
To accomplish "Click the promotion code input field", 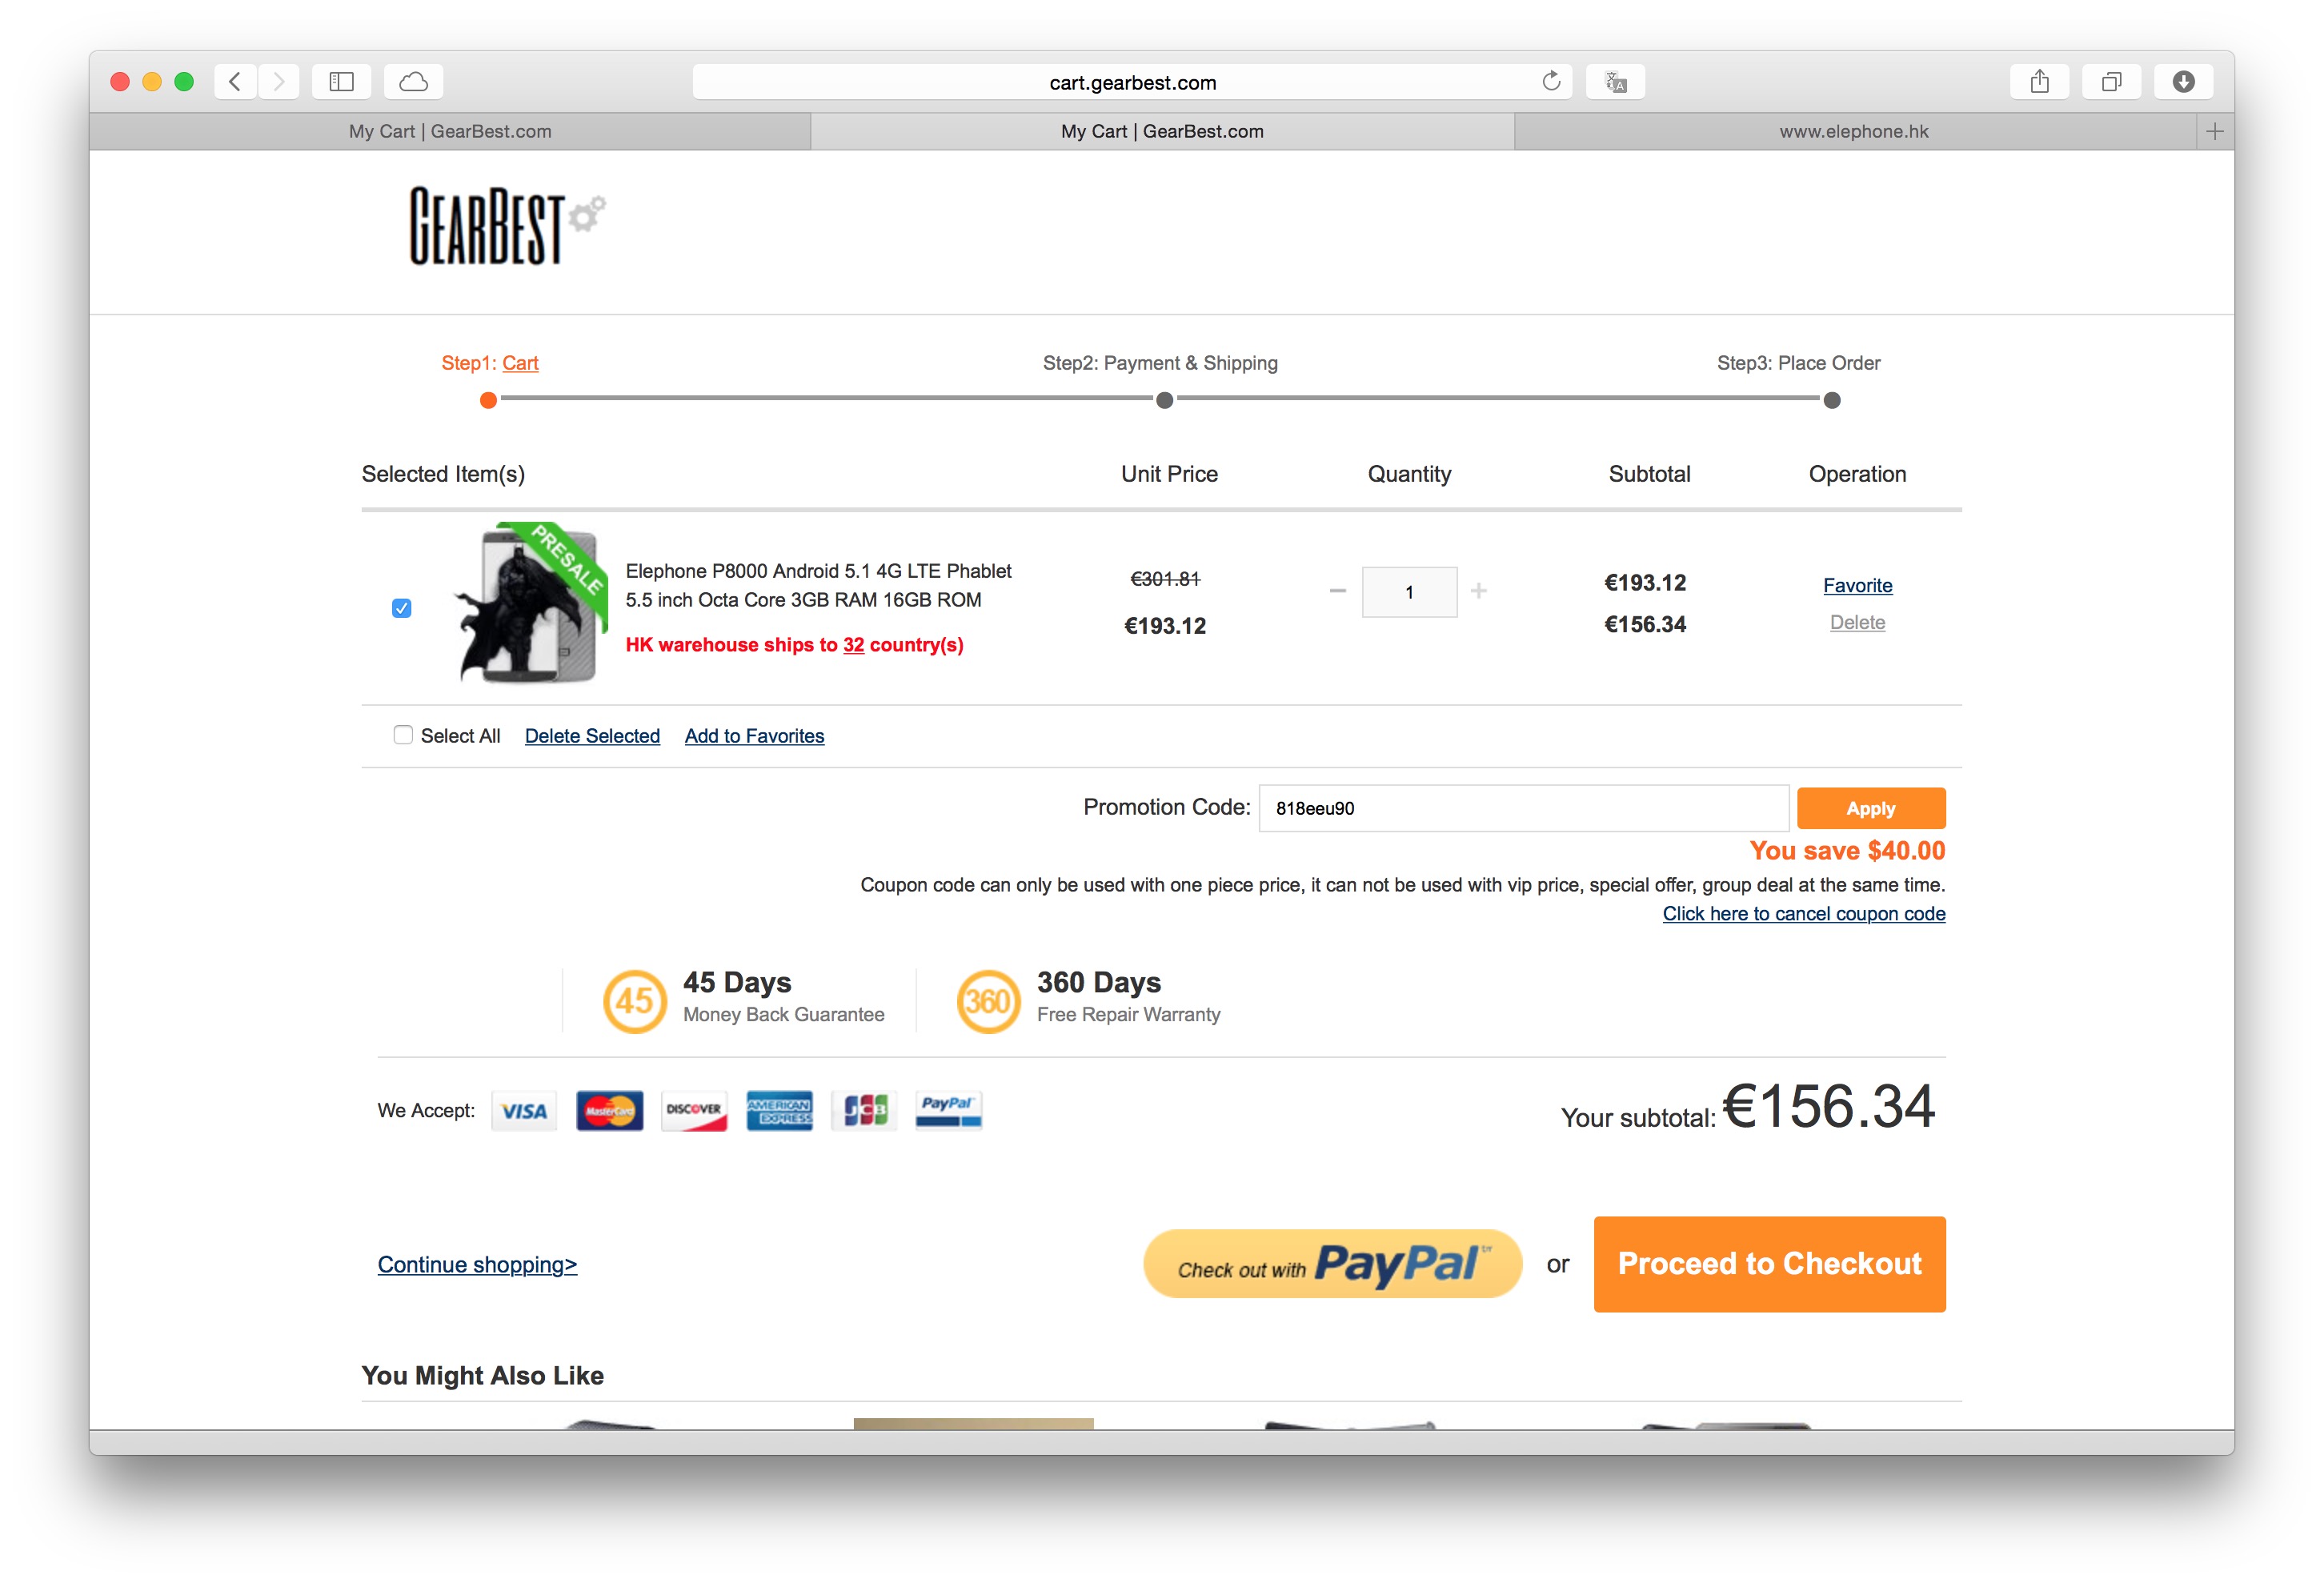I will [x=1523, y=808].
